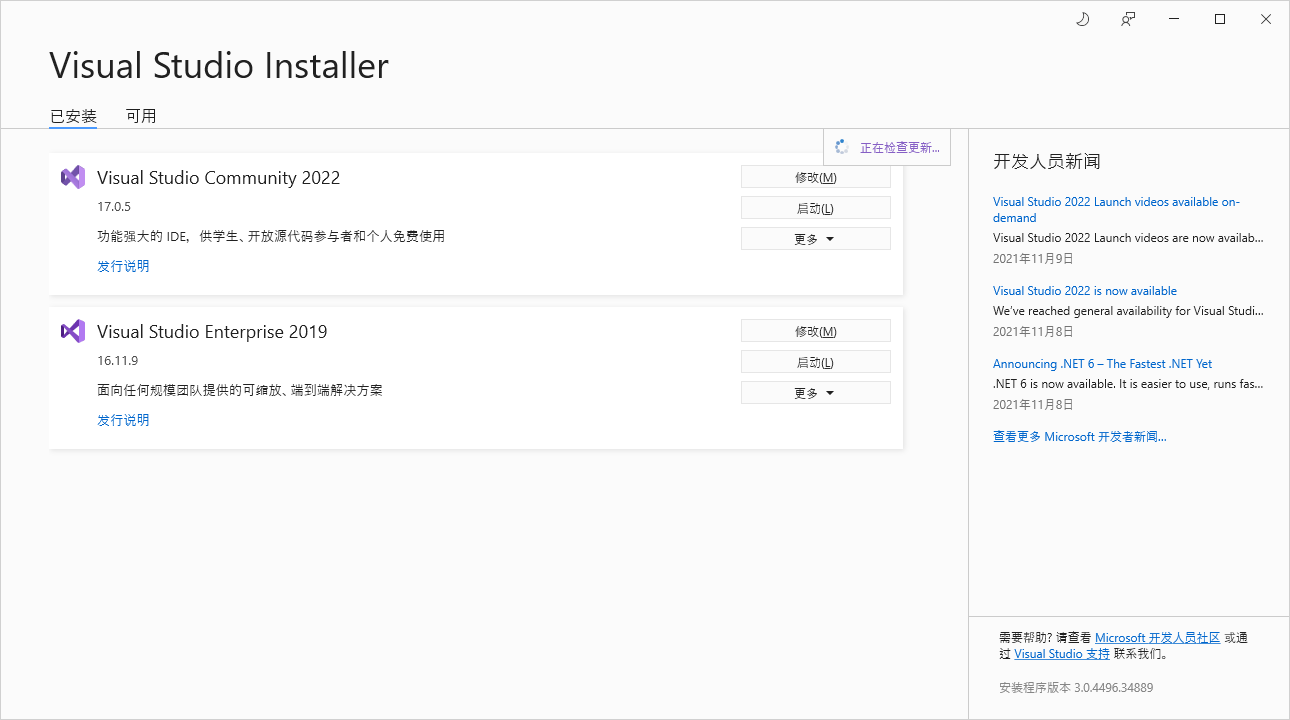This screenshot has width=1290, height=720.
Task: Open 发行说明 for Enterprise 2019
Action: click(x=123, y=419)
